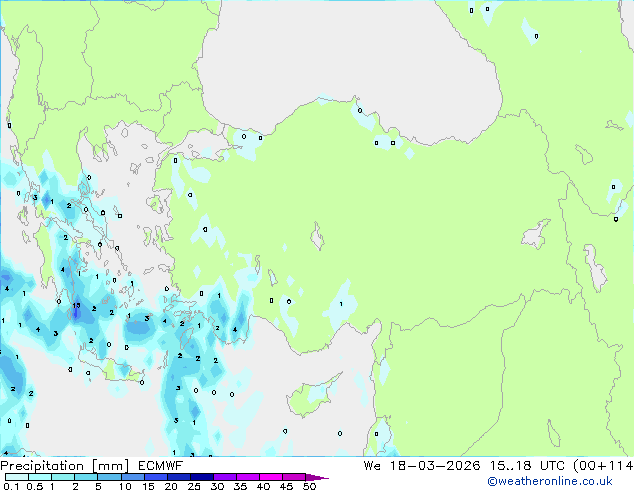Click the legend label '45'
The width and height of the screenshot is (634, 490).
pyautogui.click(x=286, y=486)
